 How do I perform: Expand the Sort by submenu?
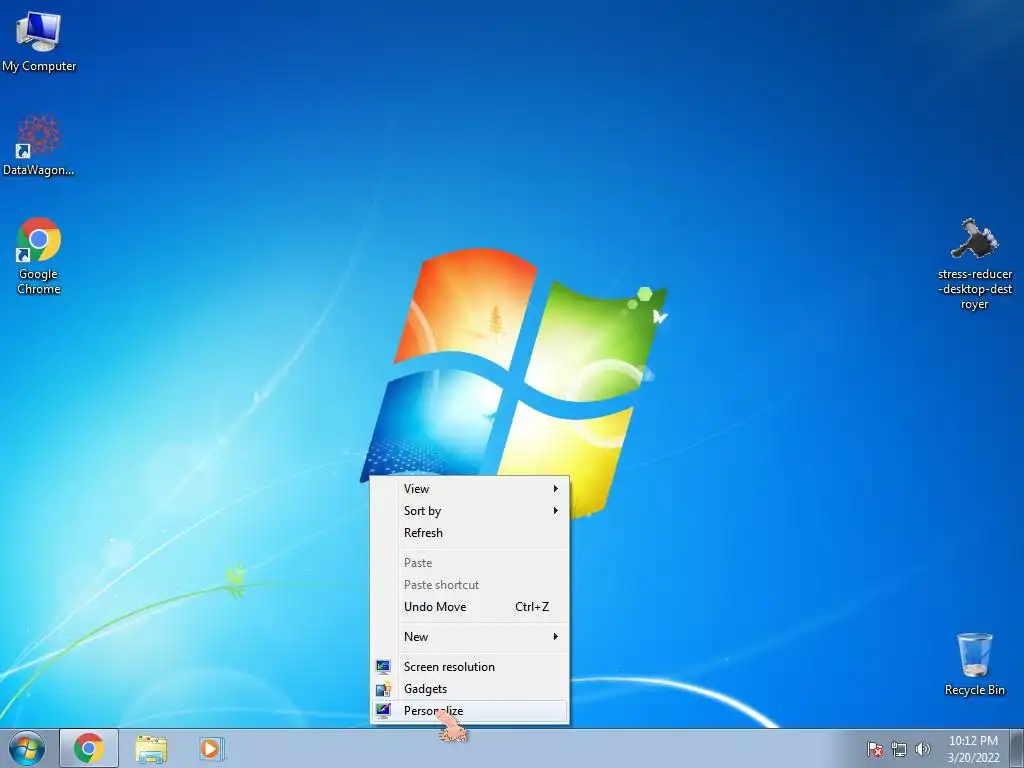click(470, 511)
